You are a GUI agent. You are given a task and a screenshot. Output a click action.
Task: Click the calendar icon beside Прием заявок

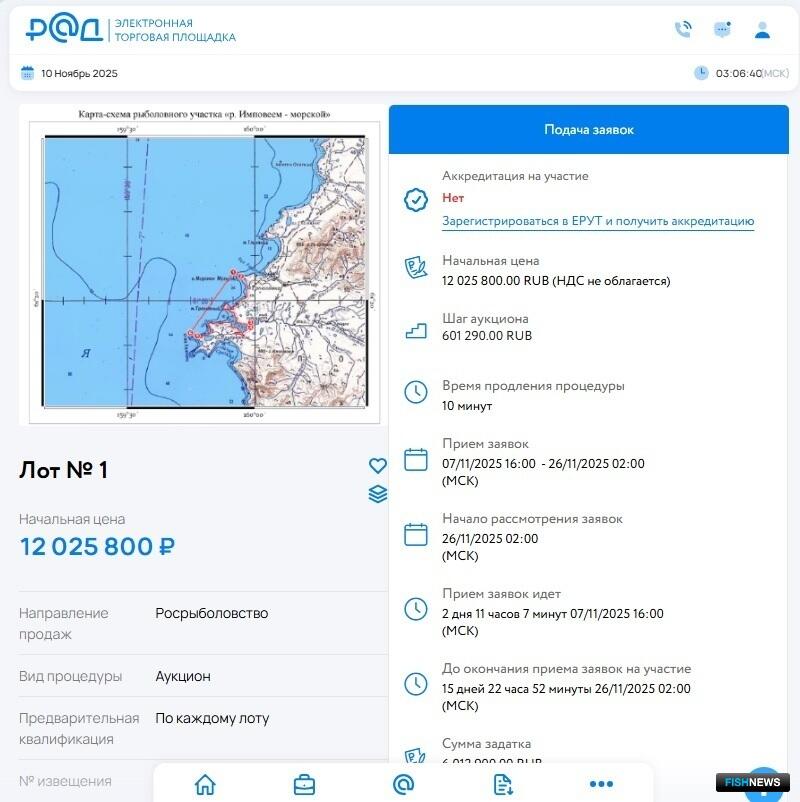[415, 460]
